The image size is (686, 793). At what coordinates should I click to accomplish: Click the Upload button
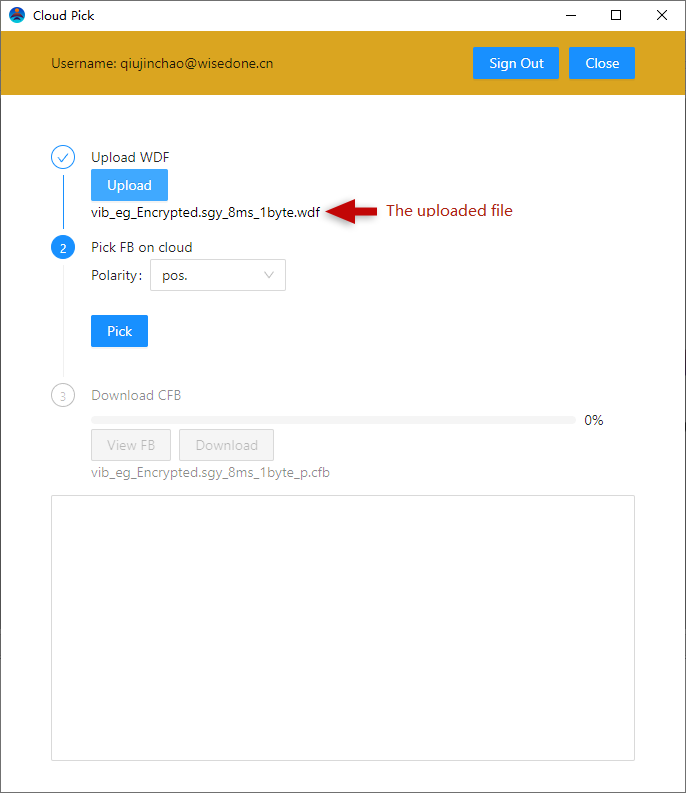pos(129,185)
